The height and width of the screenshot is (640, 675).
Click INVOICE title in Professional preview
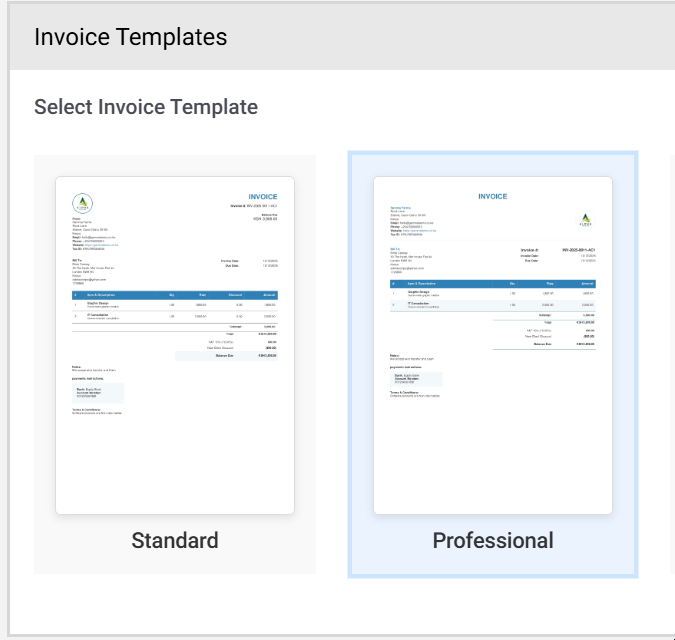pyautogui.click(x=492, y=196)
